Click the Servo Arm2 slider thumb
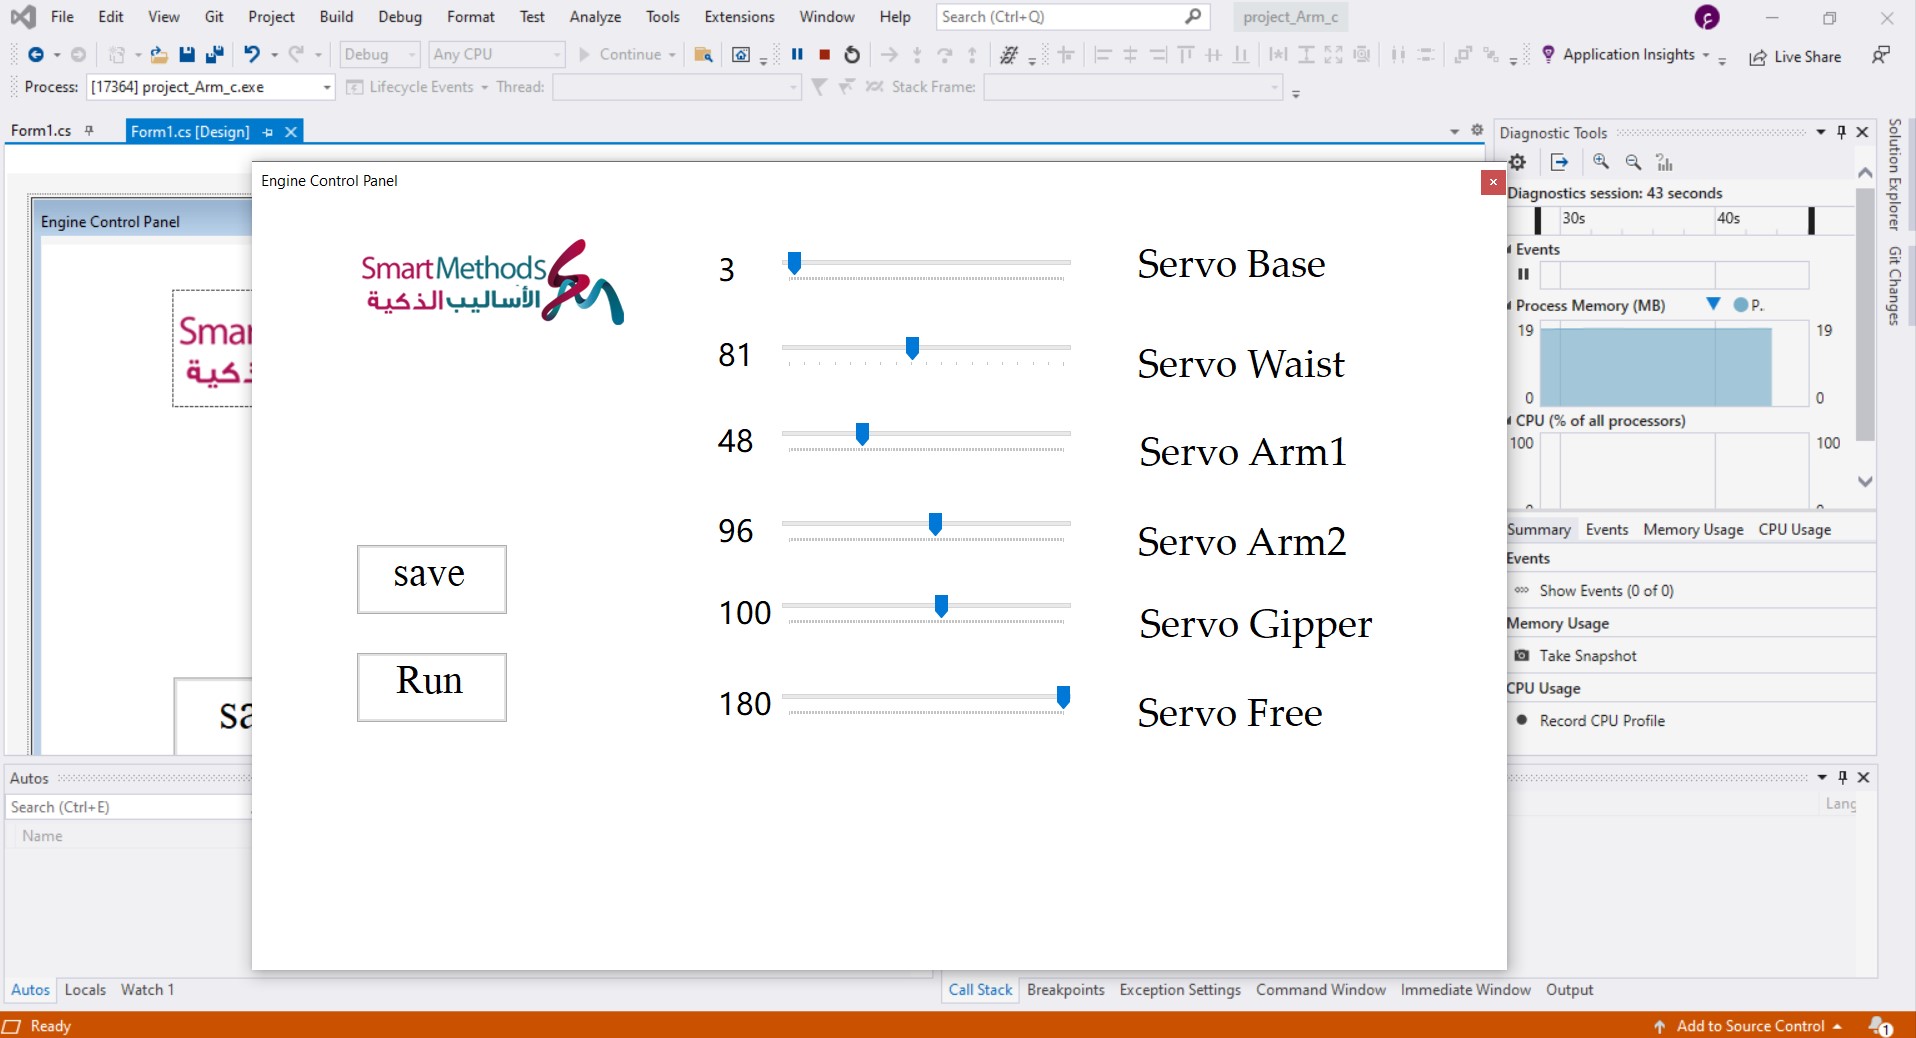1916x1038 pixels. click(x=935, y=524)
